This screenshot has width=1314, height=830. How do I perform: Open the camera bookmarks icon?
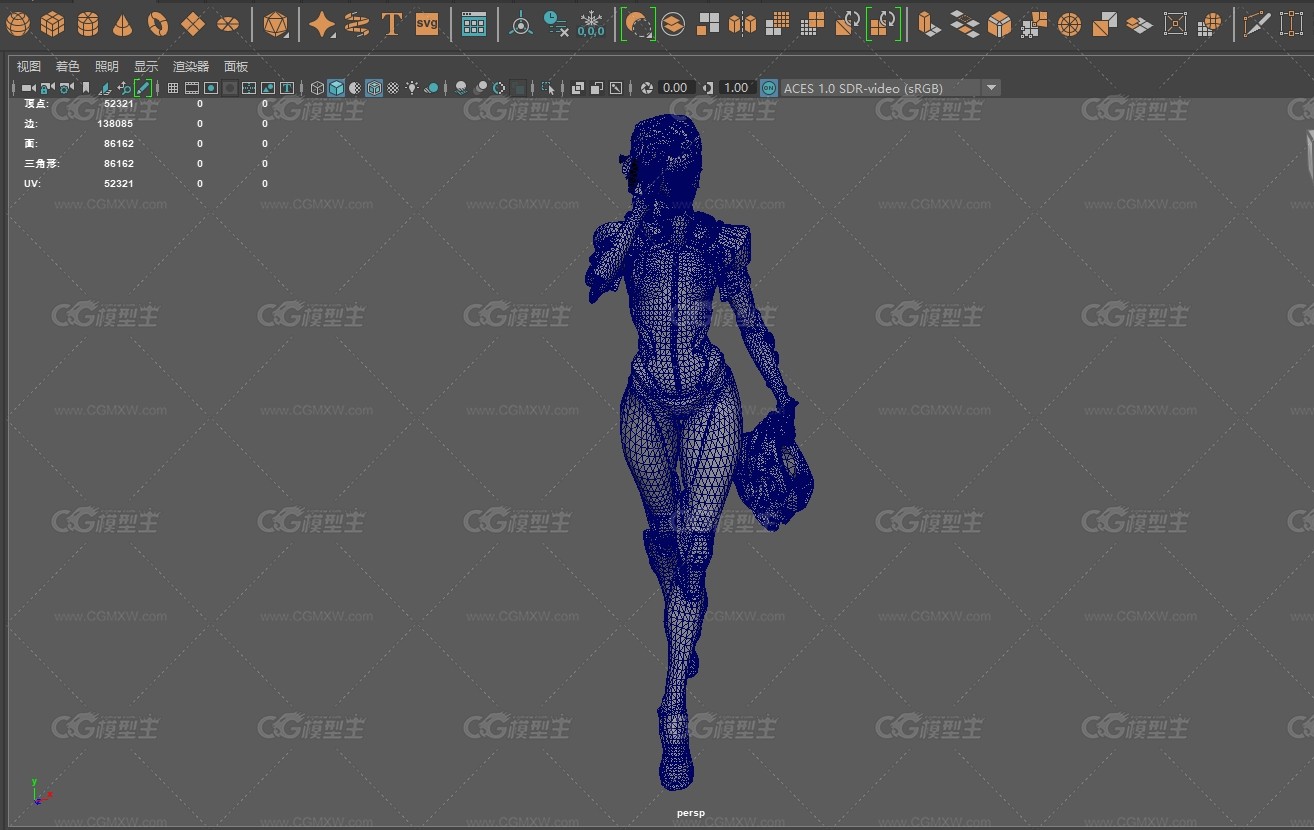(x=85, y=88)
